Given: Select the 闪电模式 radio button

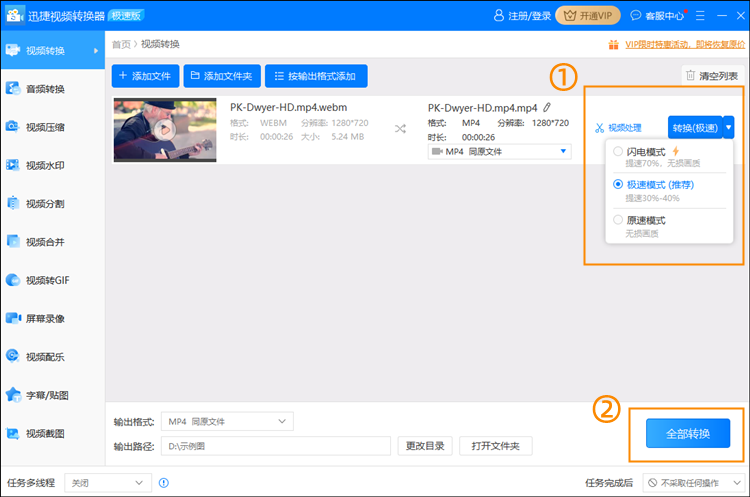Looking at the screenshot, I should [x=618, y=152].
